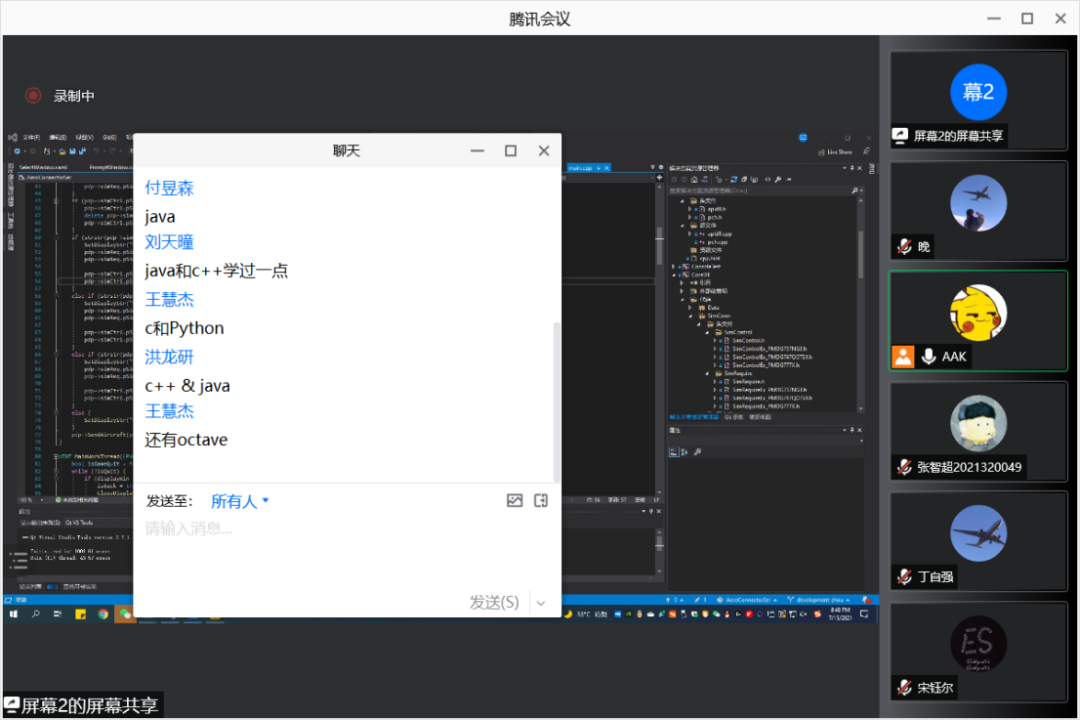Screen dimensions: 1080x720
Task: Toggle the muted microphone icon for 丁自强
Action: 903,577
